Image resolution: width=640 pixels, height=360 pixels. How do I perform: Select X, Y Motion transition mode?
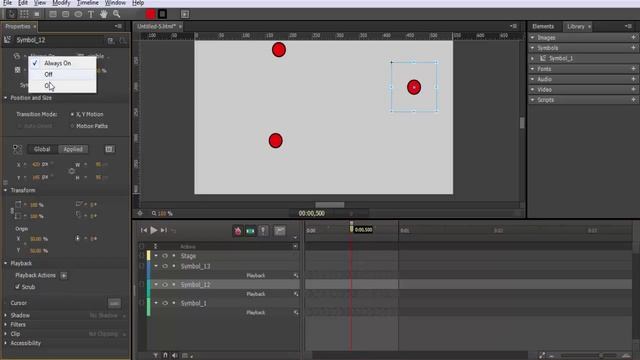72,115
